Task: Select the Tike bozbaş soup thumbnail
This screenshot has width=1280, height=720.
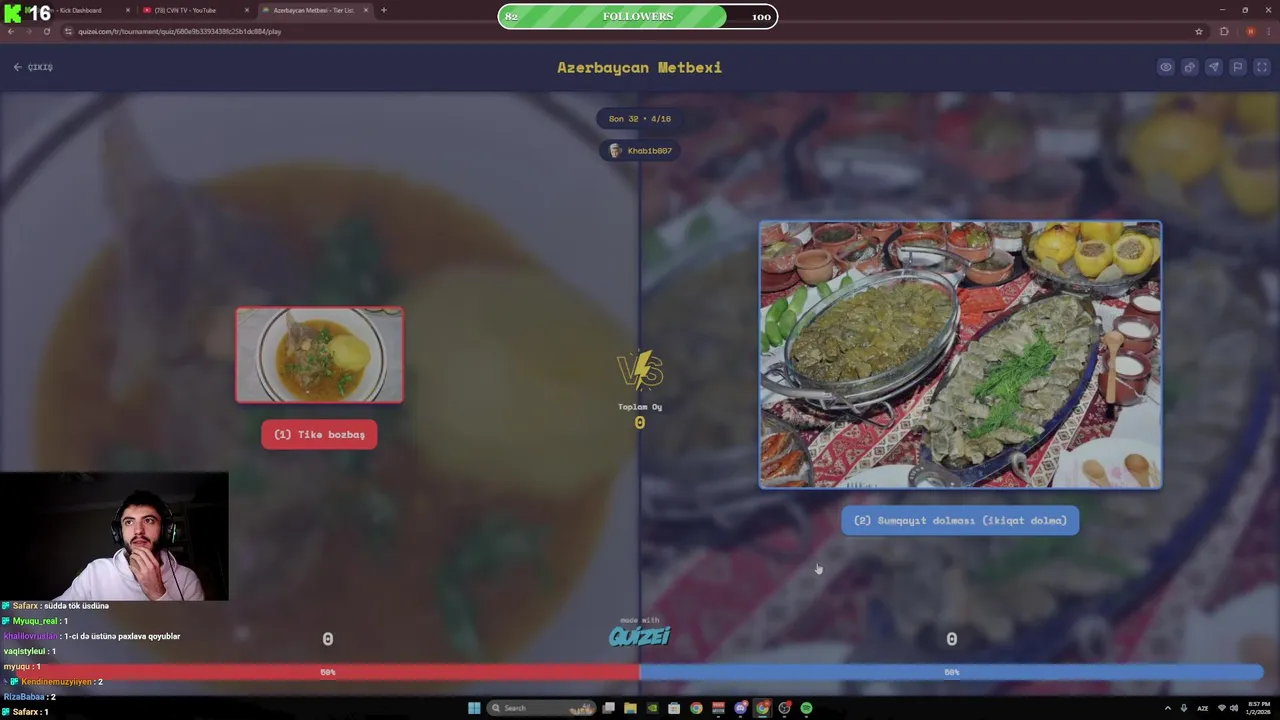Action: click(x=320, y=355)
